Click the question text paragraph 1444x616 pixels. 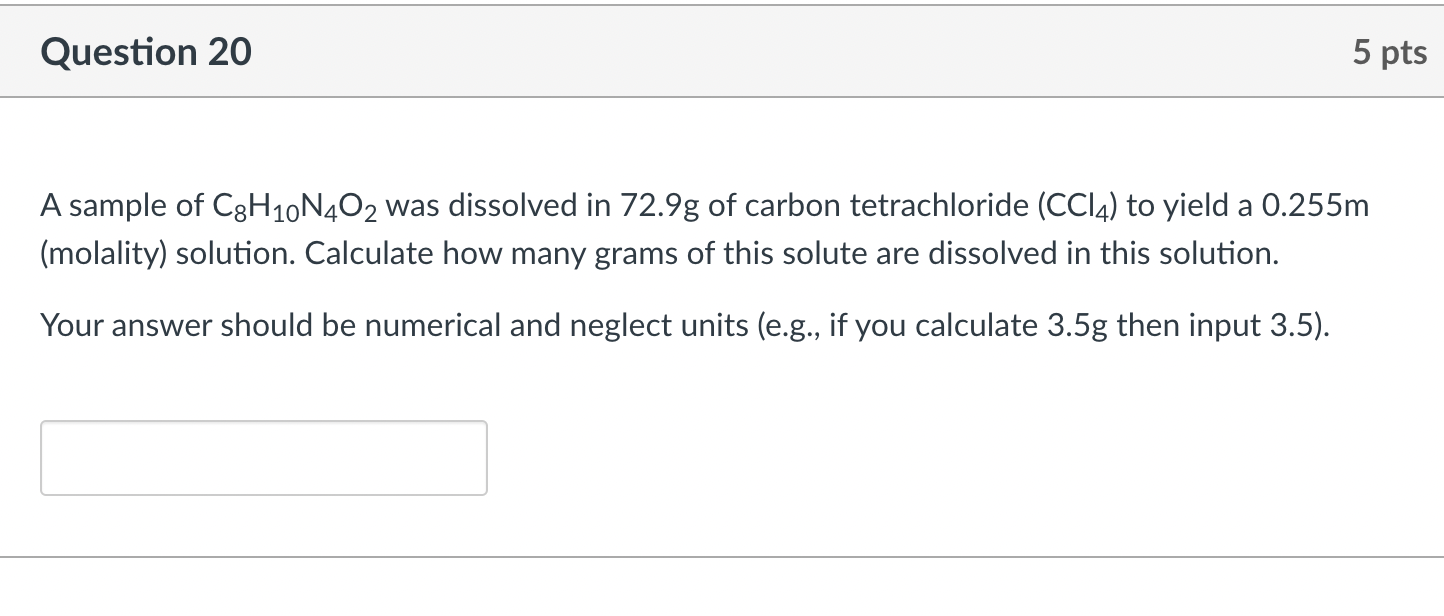pyautogui.click(x=700, y=228)
